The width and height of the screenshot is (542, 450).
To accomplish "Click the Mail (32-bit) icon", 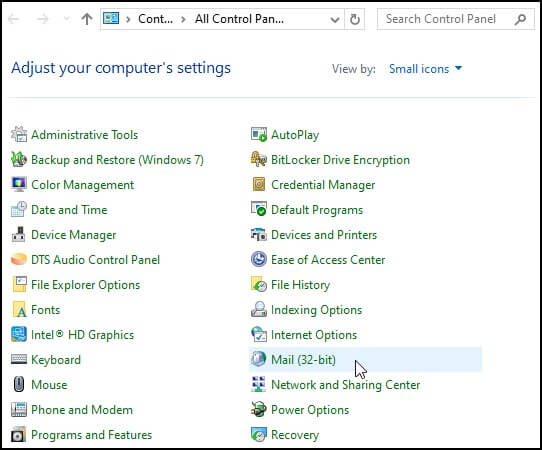I will tap(259, 359).
